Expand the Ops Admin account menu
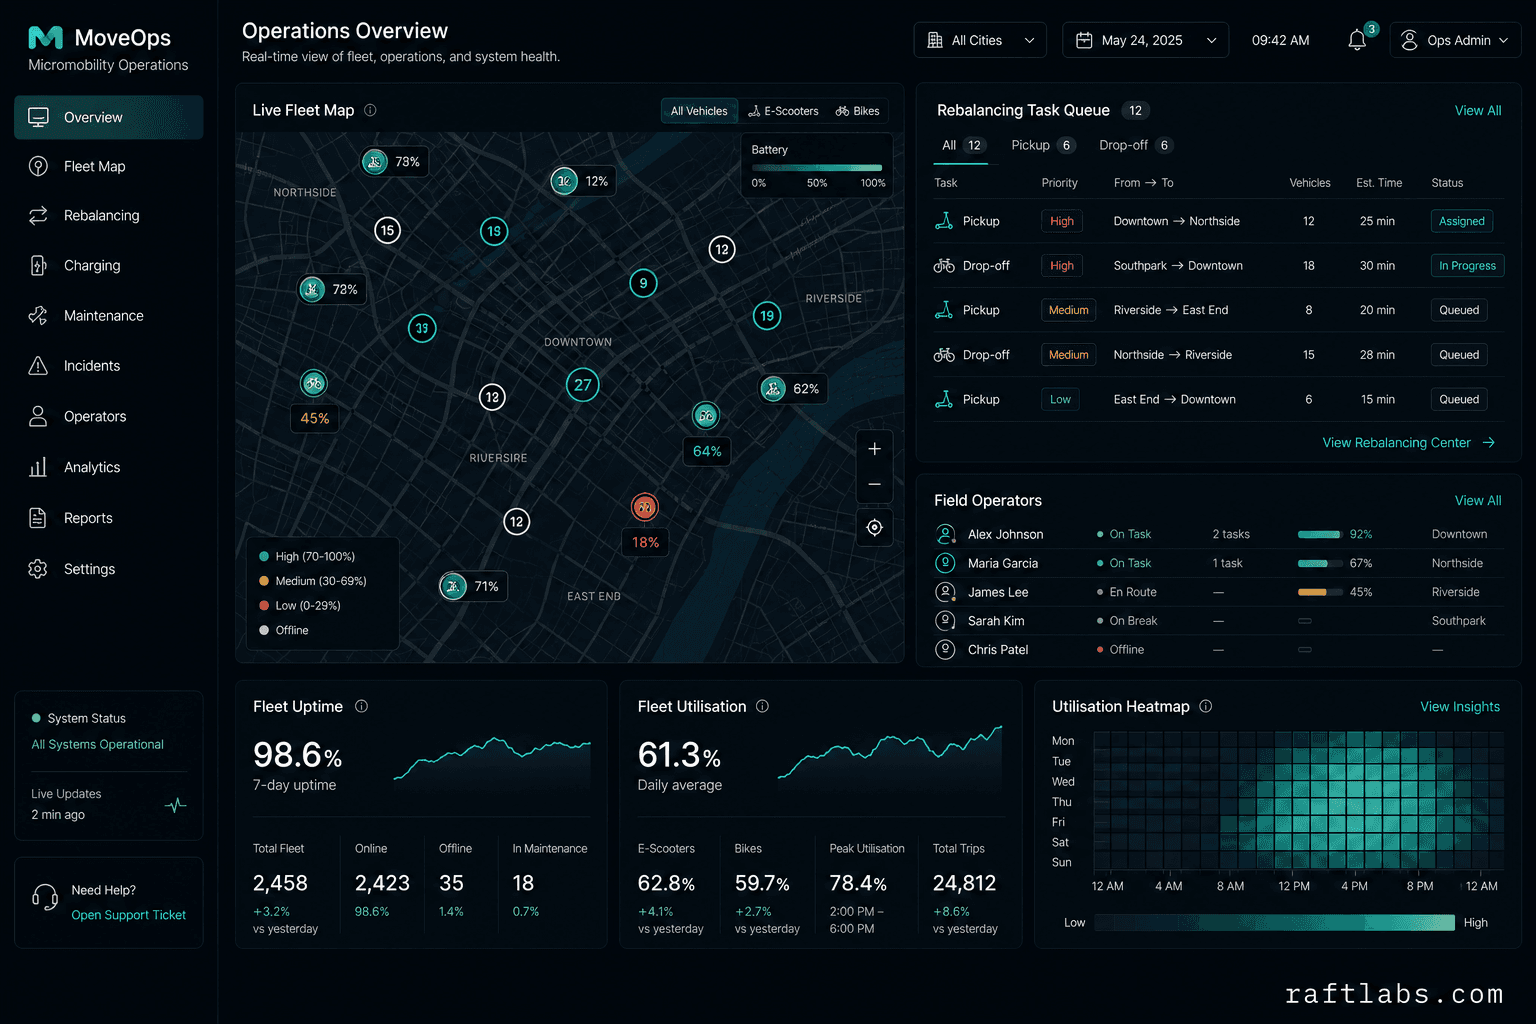This screenshot has height=1024, width=1536. click(x=1455, y=40)
